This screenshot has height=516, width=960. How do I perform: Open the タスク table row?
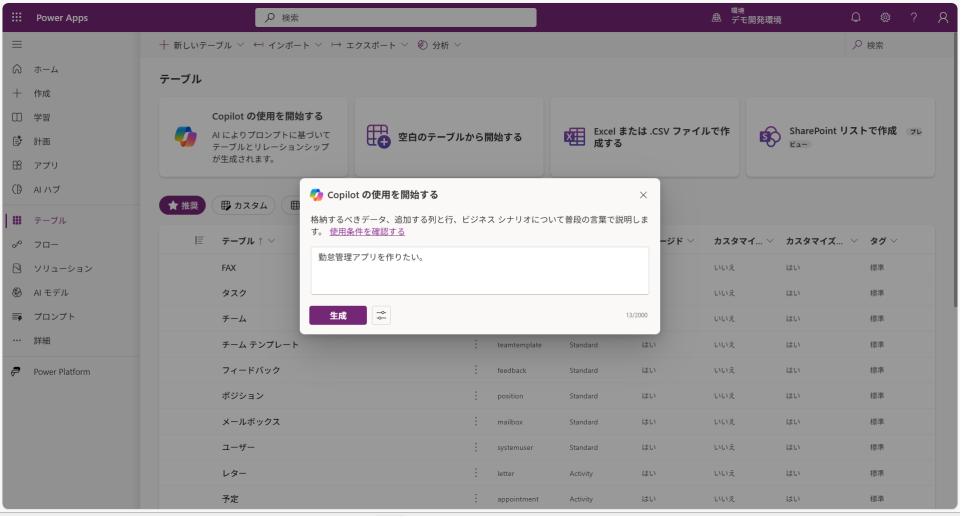pyautogui.click(x=234, y=293)
